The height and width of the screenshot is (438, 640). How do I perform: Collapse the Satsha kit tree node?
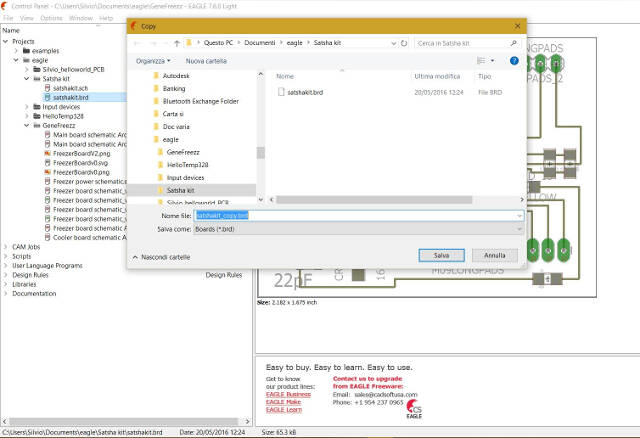coord(27,79)
